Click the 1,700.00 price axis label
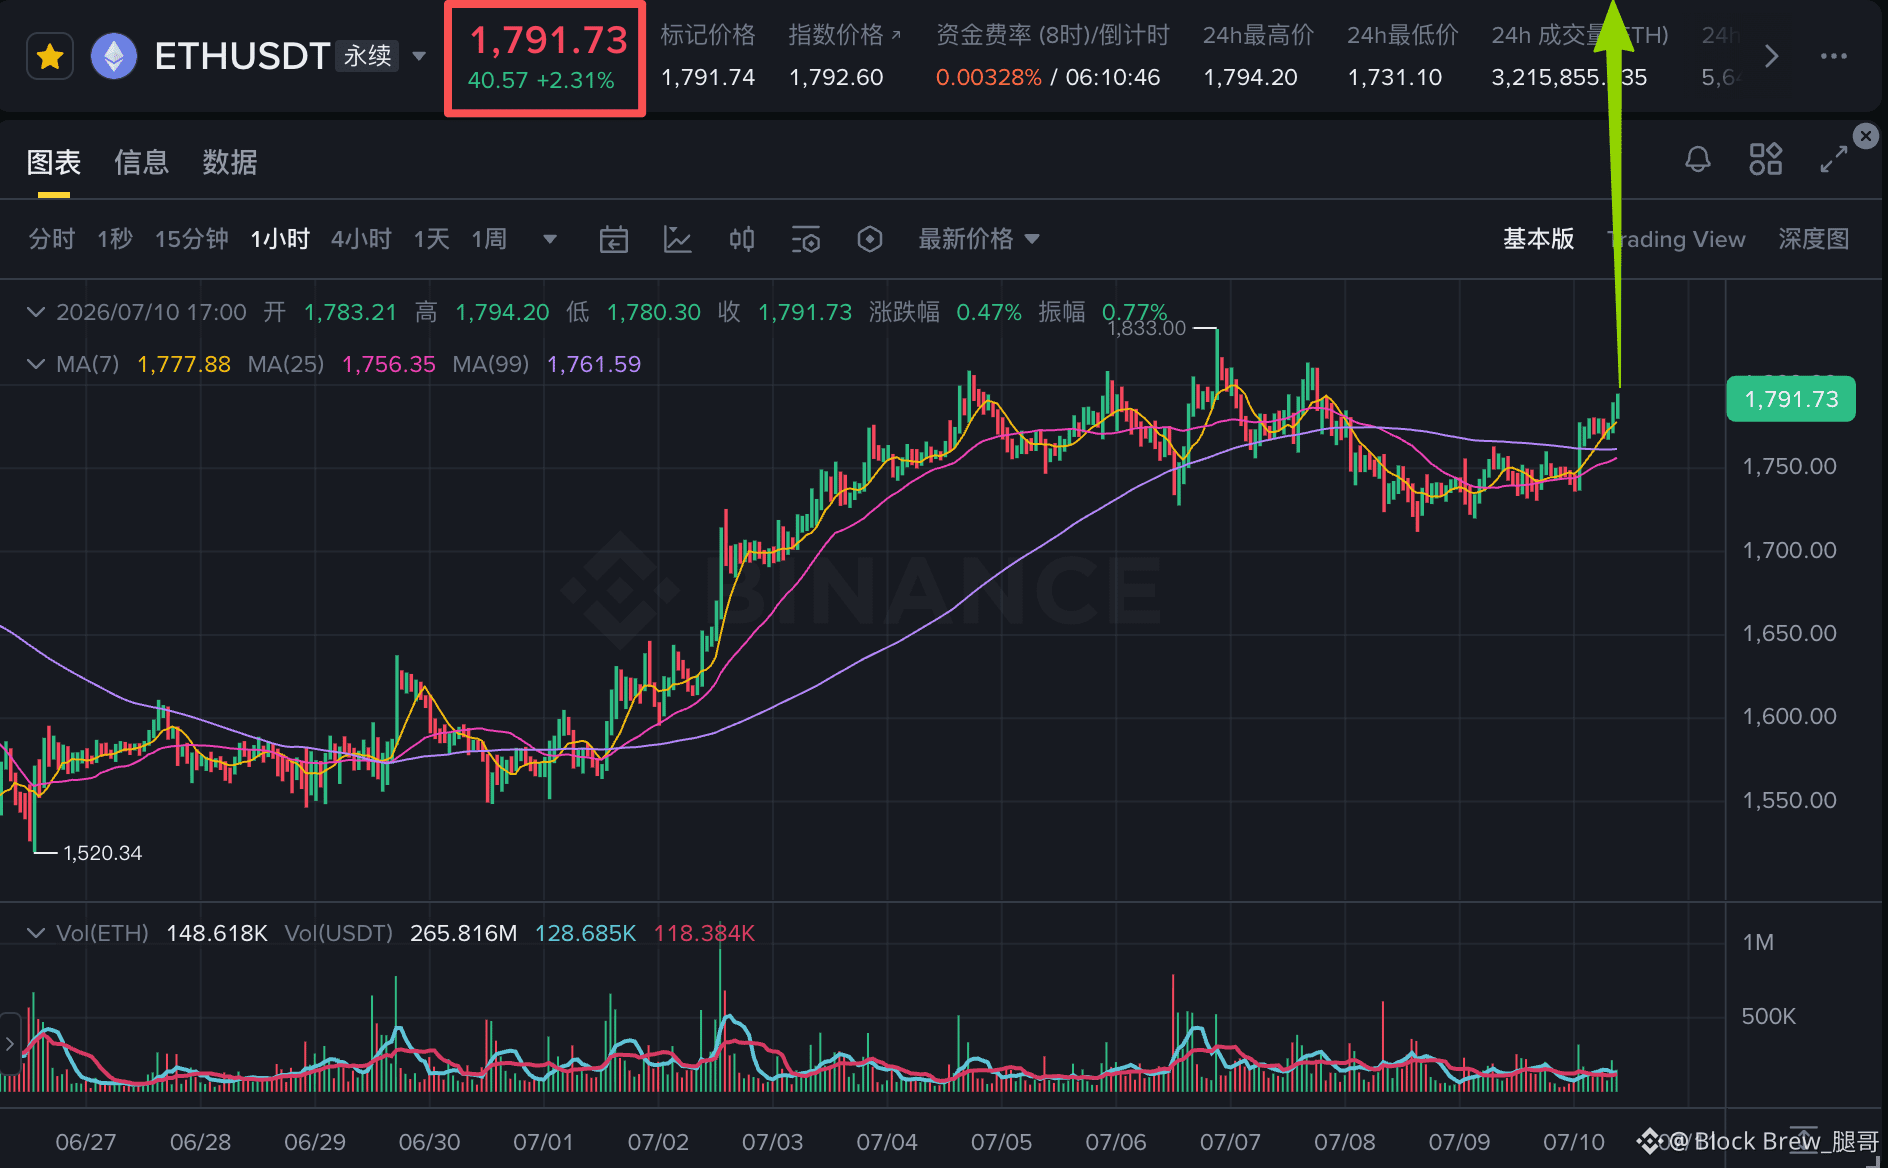Viewport: 1888px width, 1168px height. coord(1789,550)
